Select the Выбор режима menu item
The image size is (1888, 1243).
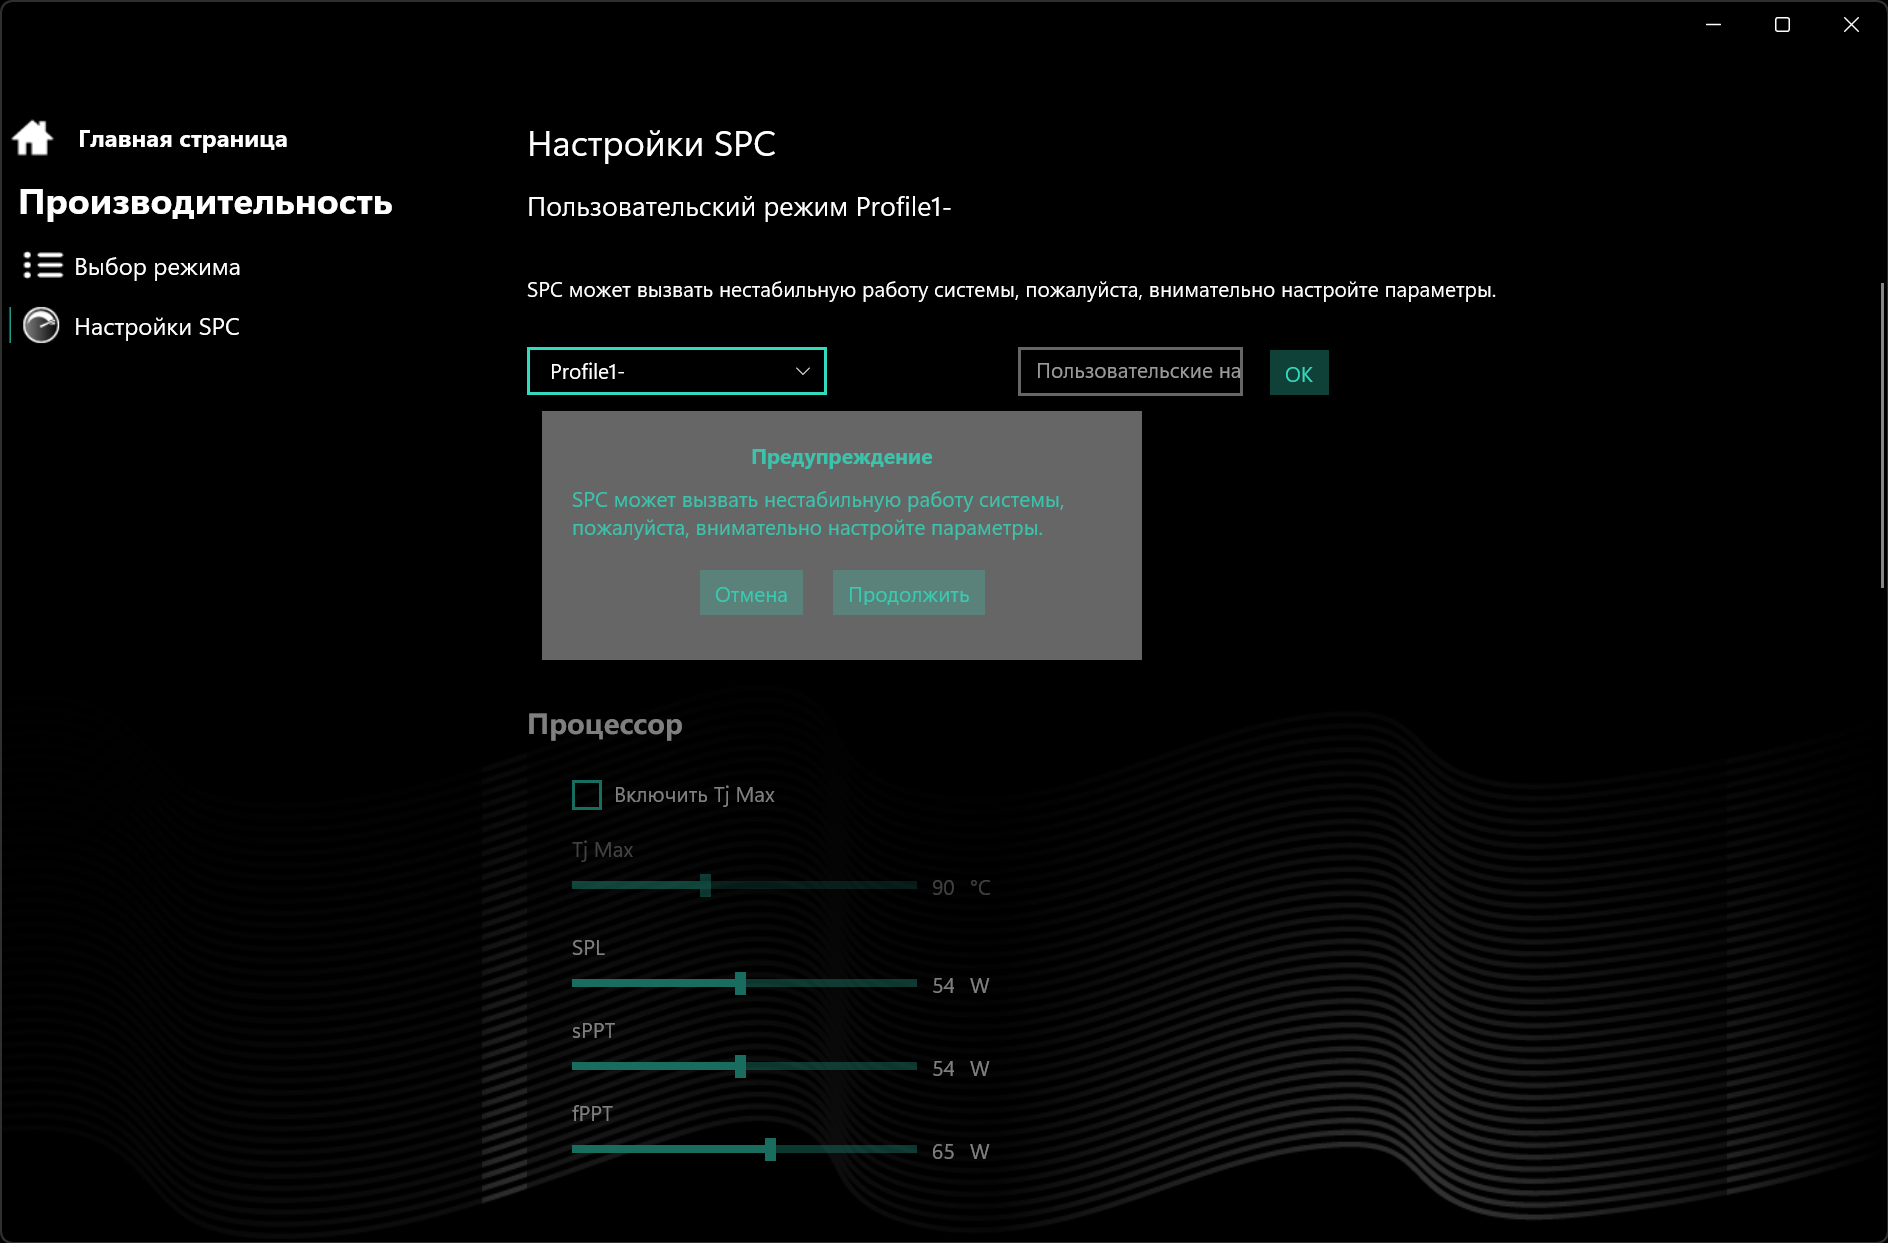(157, 267)
